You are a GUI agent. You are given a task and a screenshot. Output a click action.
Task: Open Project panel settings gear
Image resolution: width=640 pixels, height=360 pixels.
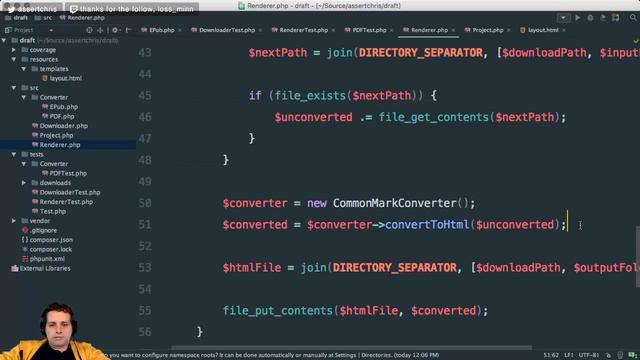(115, 30)
